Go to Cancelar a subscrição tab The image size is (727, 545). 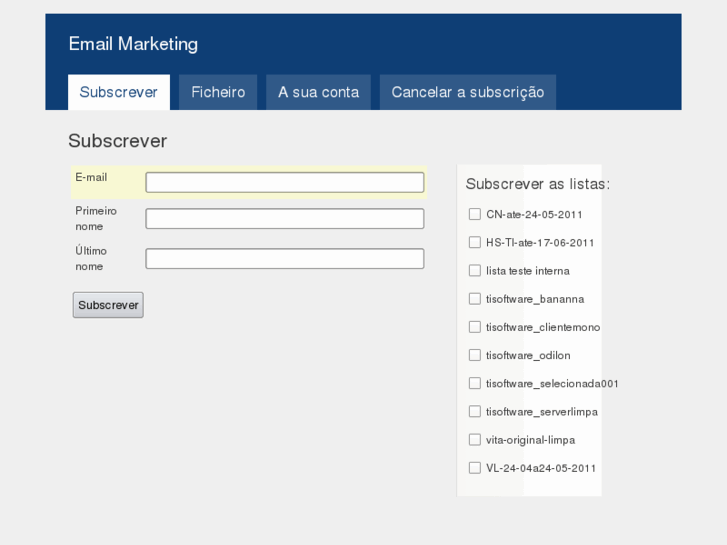pyautogui.click(x=468, y=92)
